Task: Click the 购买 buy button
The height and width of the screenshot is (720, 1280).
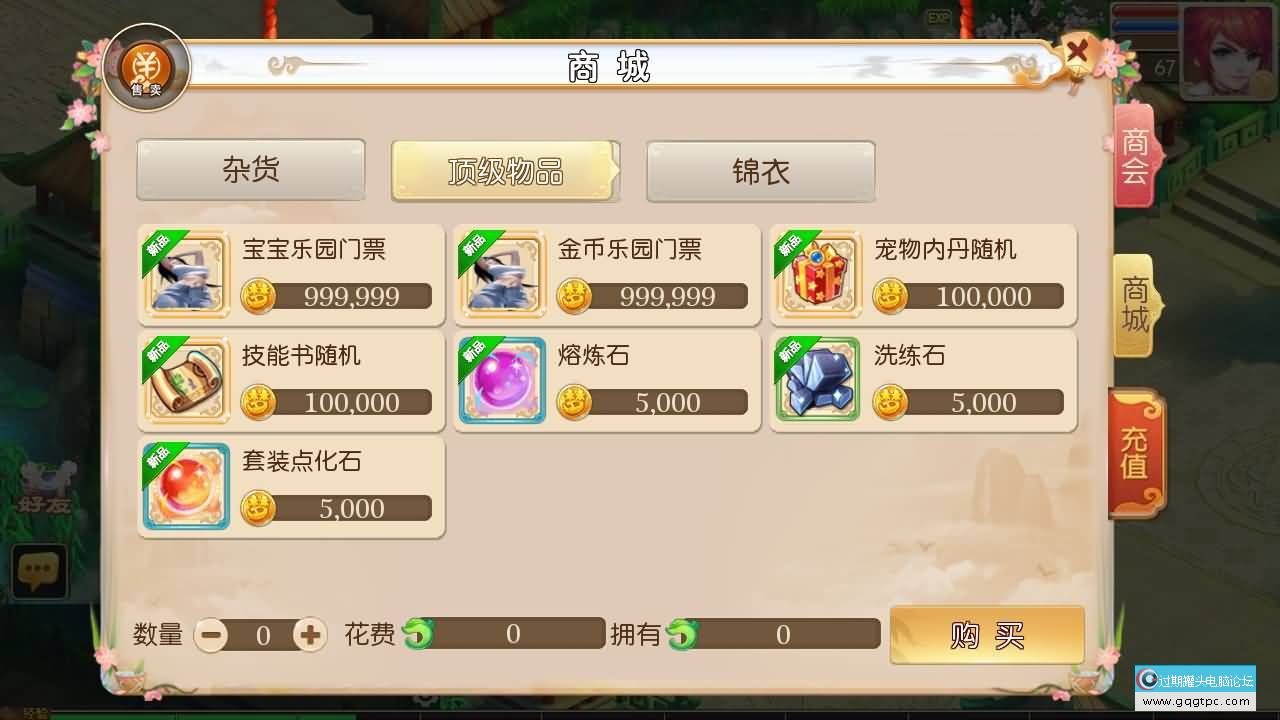Action: tap(987, 635)
